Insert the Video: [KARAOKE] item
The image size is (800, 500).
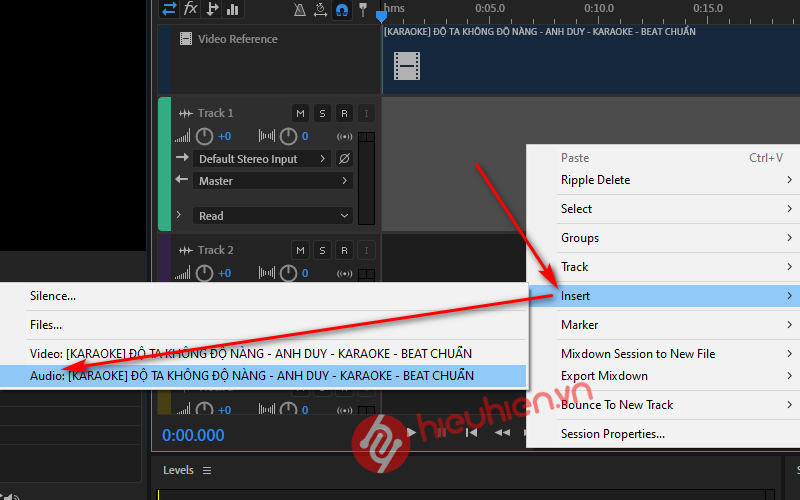click(x=263, y=354)
